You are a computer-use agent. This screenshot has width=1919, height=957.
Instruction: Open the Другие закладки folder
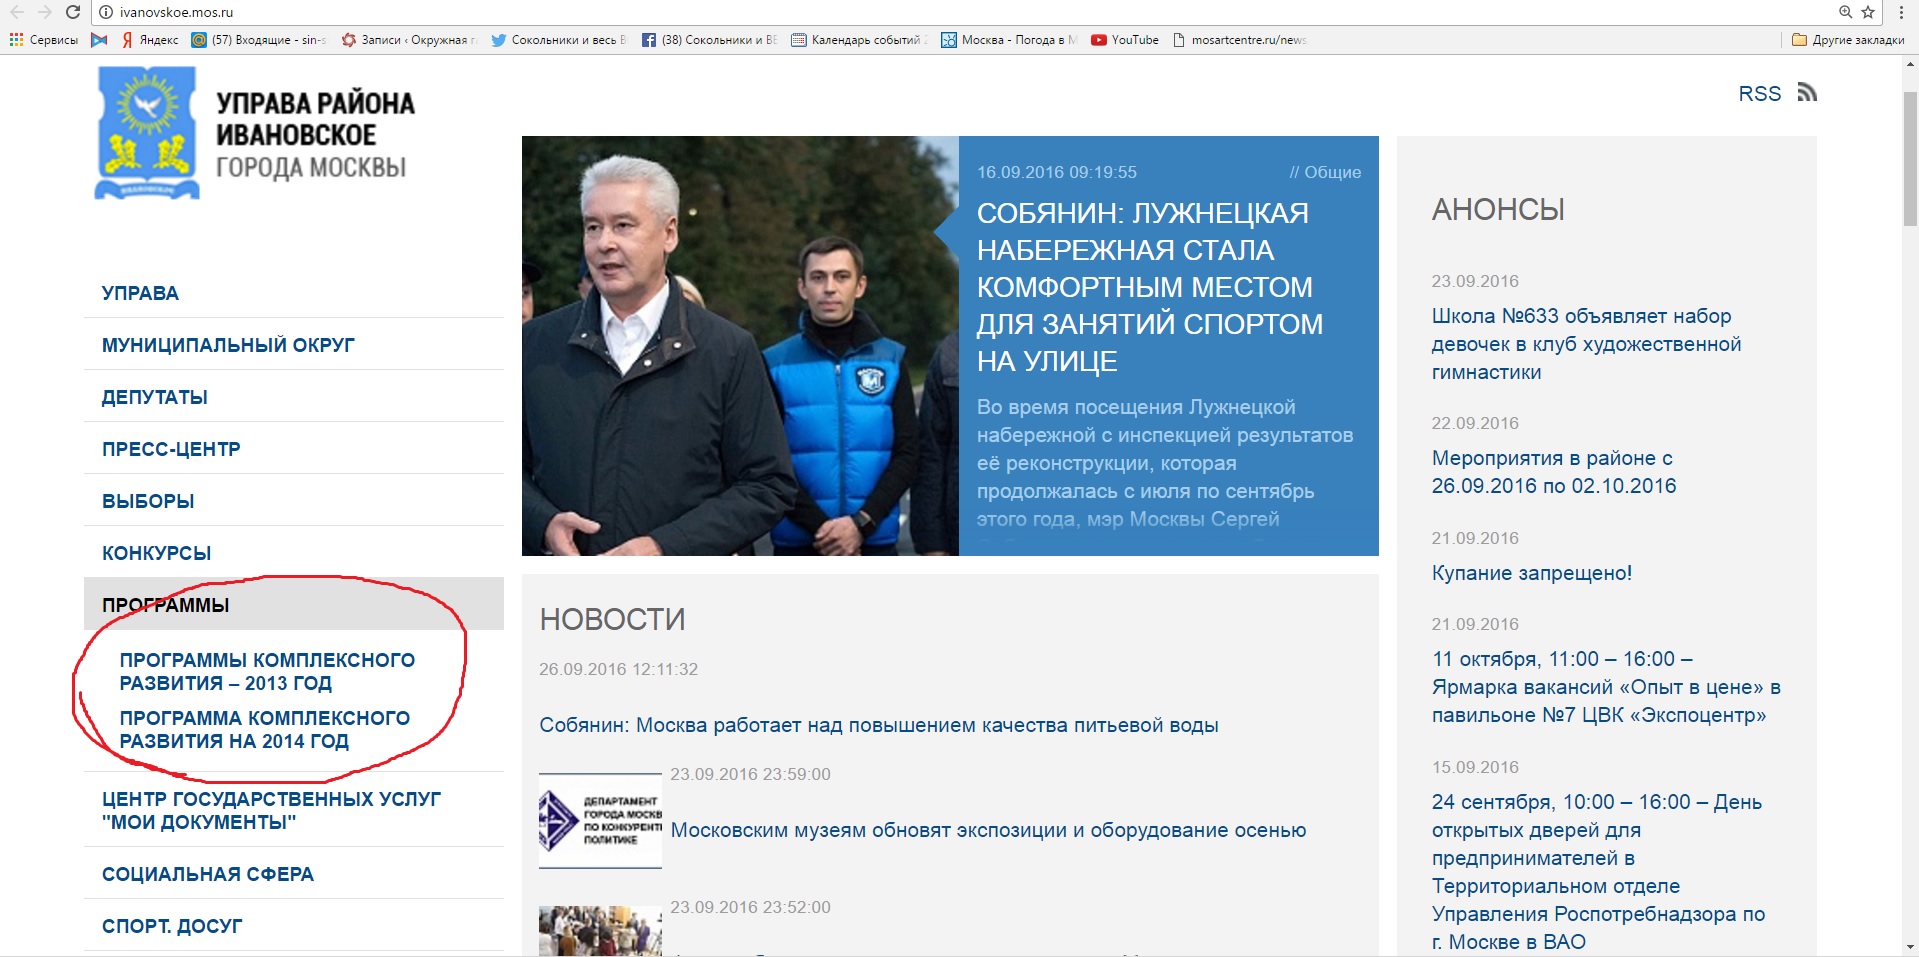click(x=1848, y=40)
